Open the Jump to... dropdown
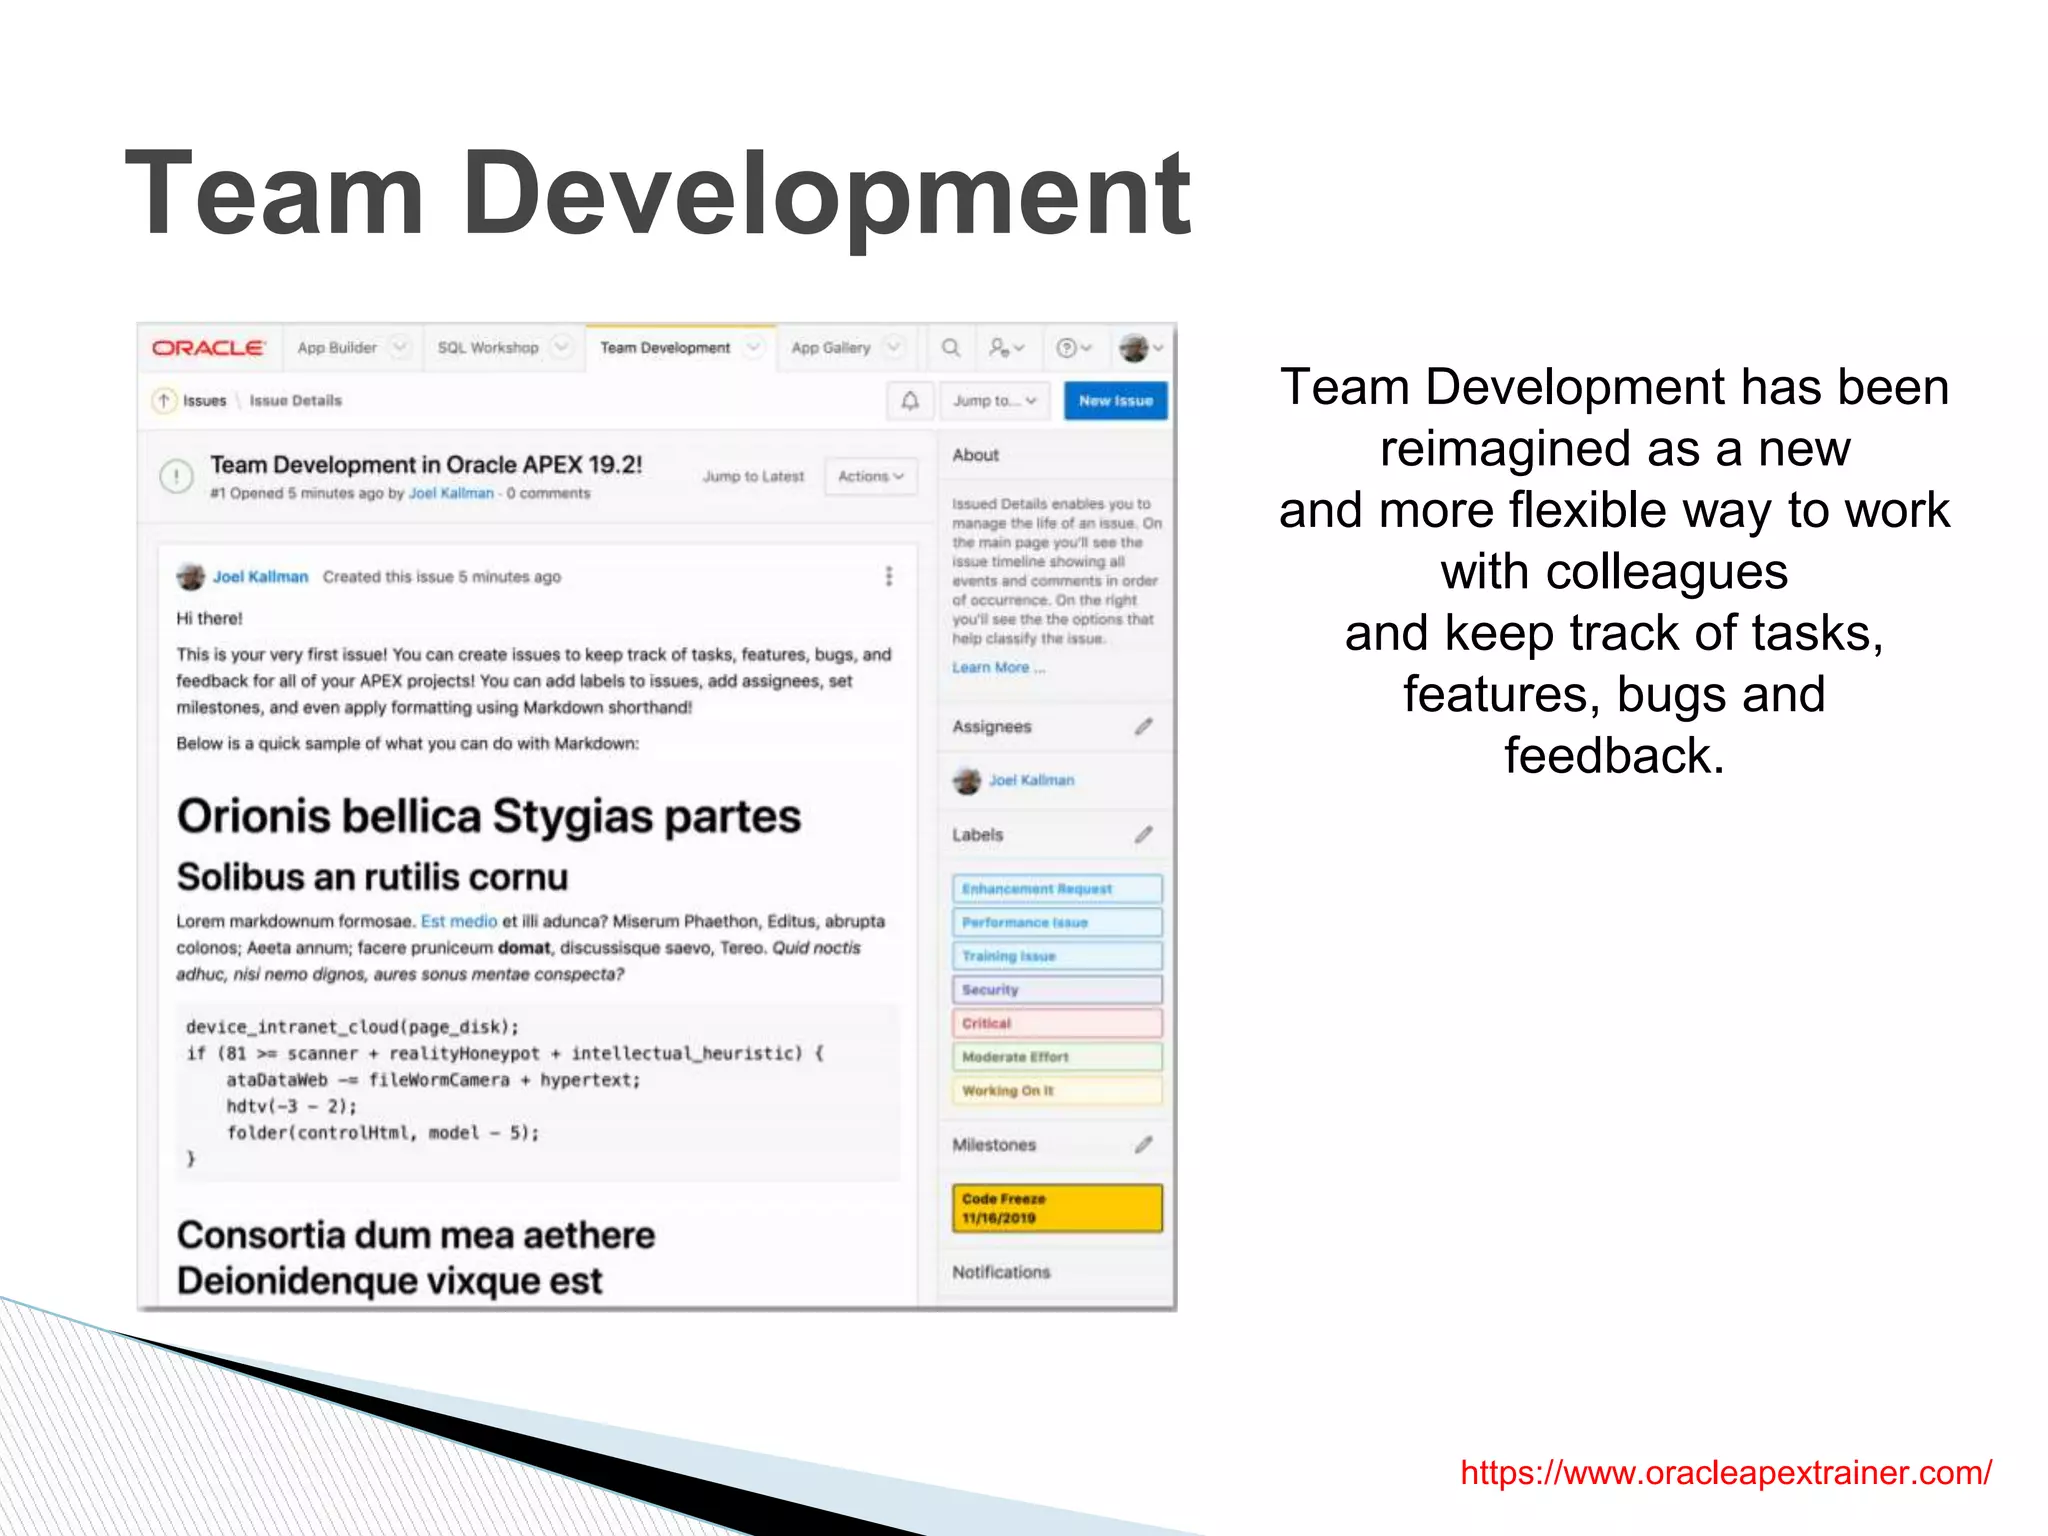This screenshot has height=1536, width=2048. pyautogui.click(x=995, y=401)
